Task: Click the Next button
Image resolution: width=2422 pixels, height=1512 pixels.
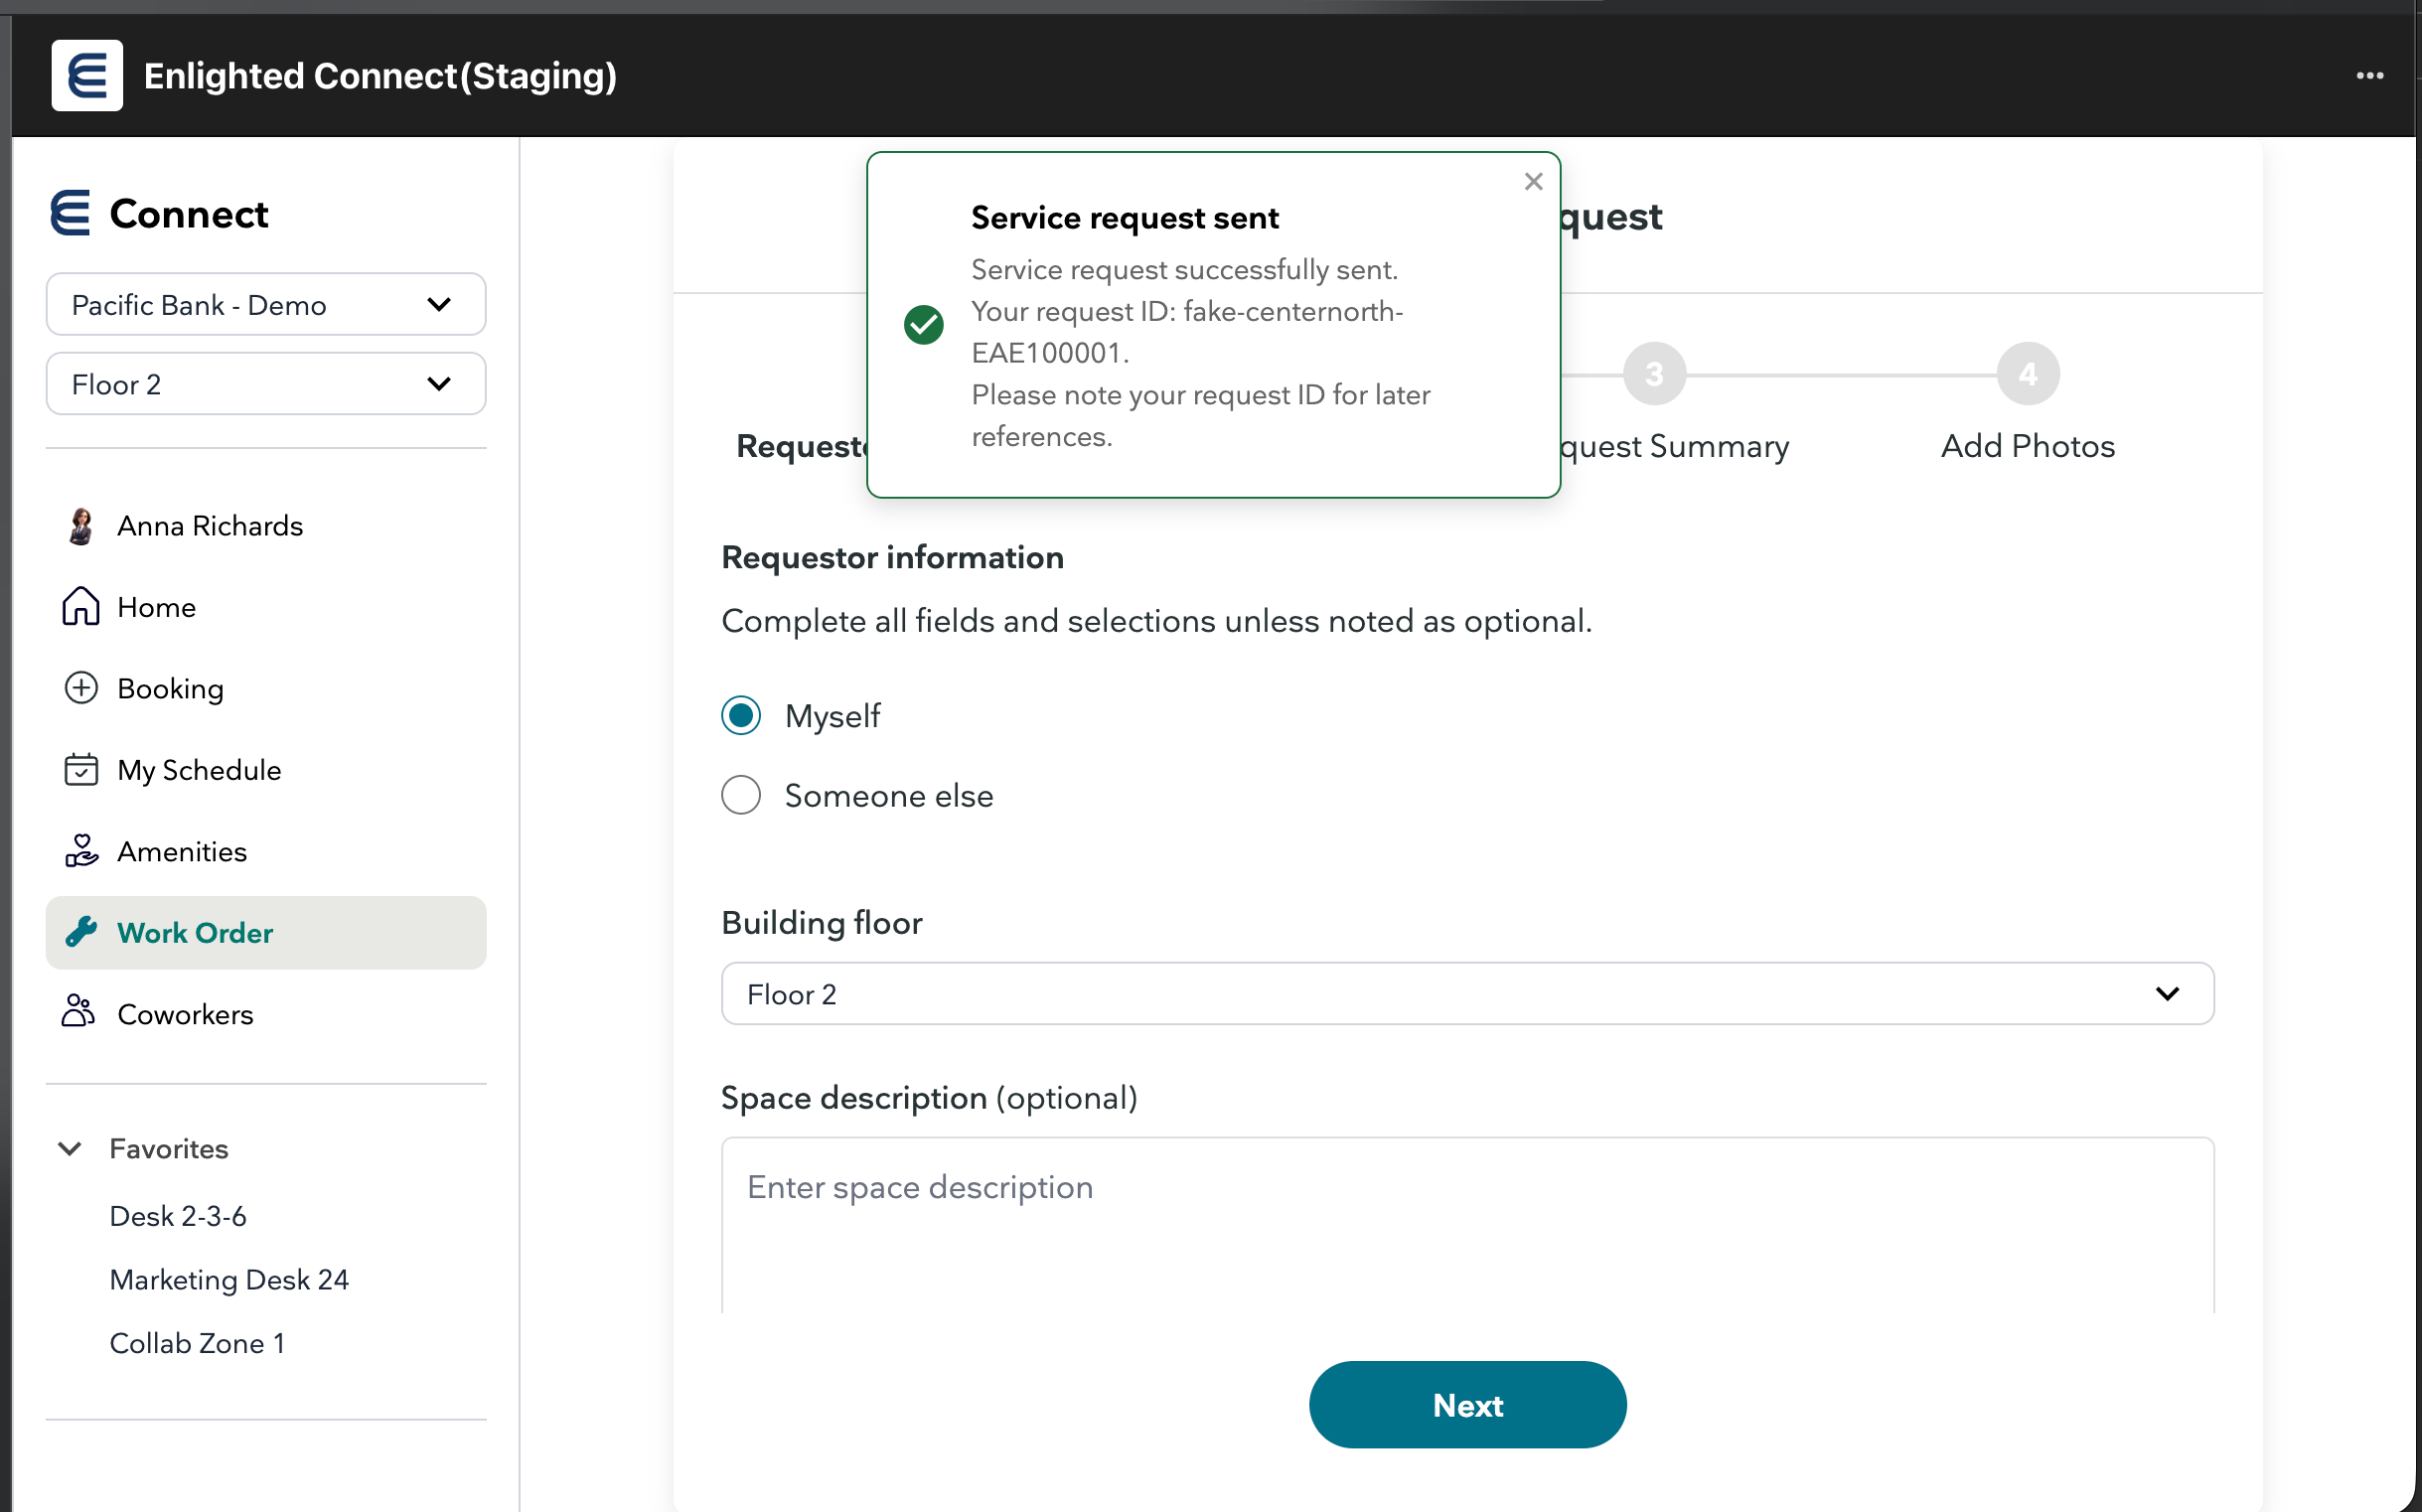Action: (x=1467, y=1404)
